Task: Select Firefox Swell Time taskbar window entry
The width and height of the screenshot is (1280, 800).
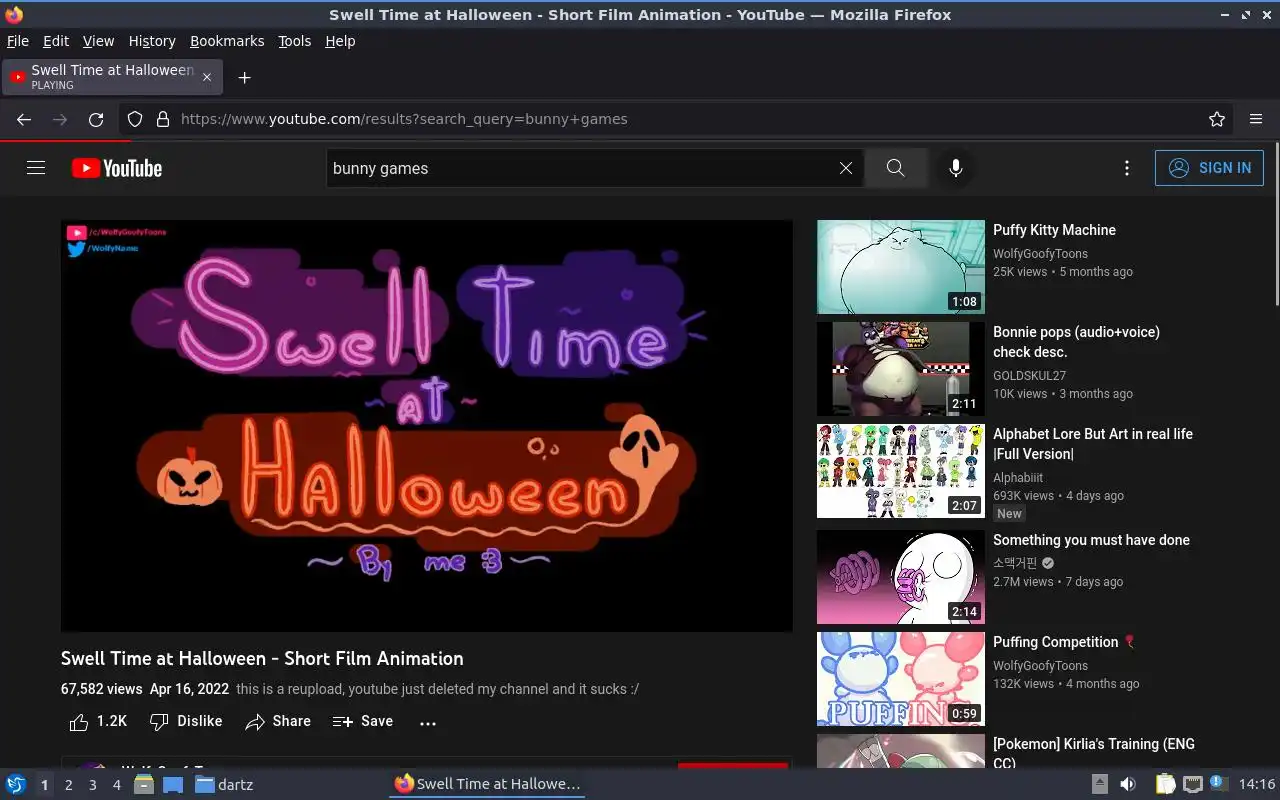Action: [487, 784]
